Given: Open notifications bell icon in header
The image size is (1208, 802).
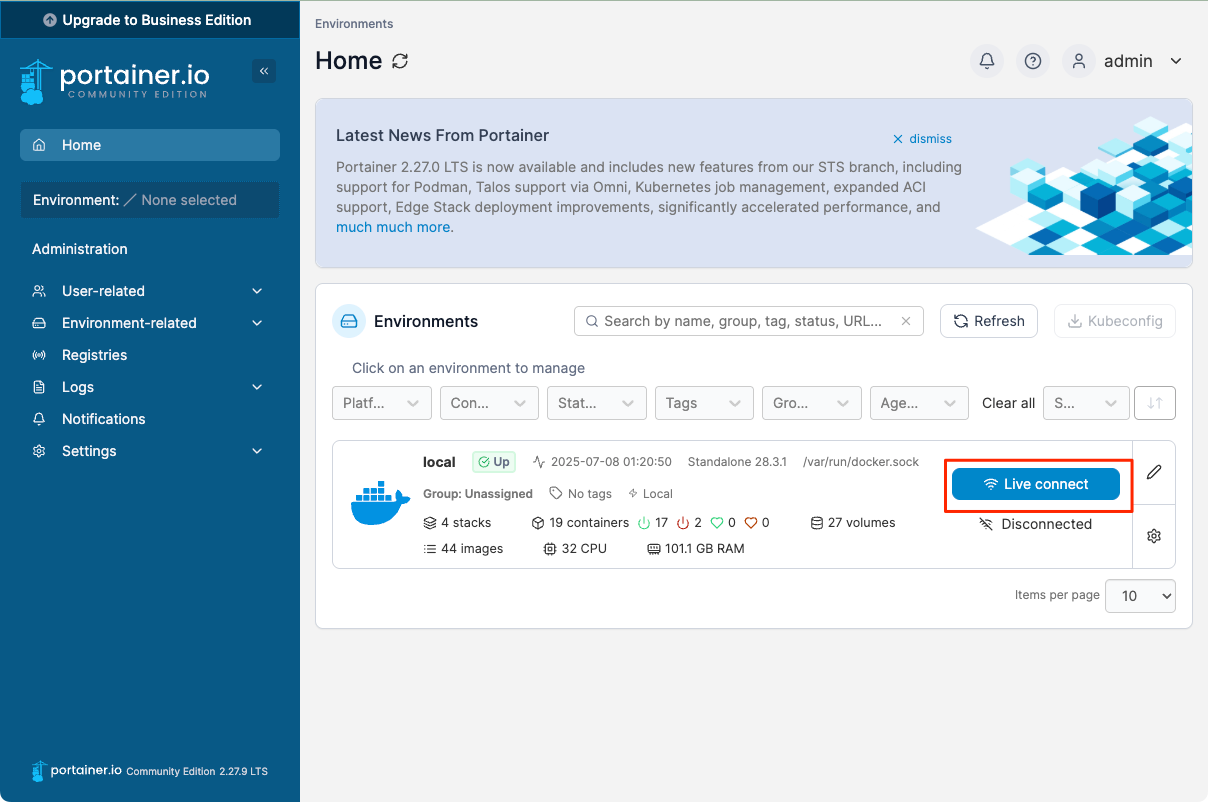Looking at the screenshot, I should (987, 61).
